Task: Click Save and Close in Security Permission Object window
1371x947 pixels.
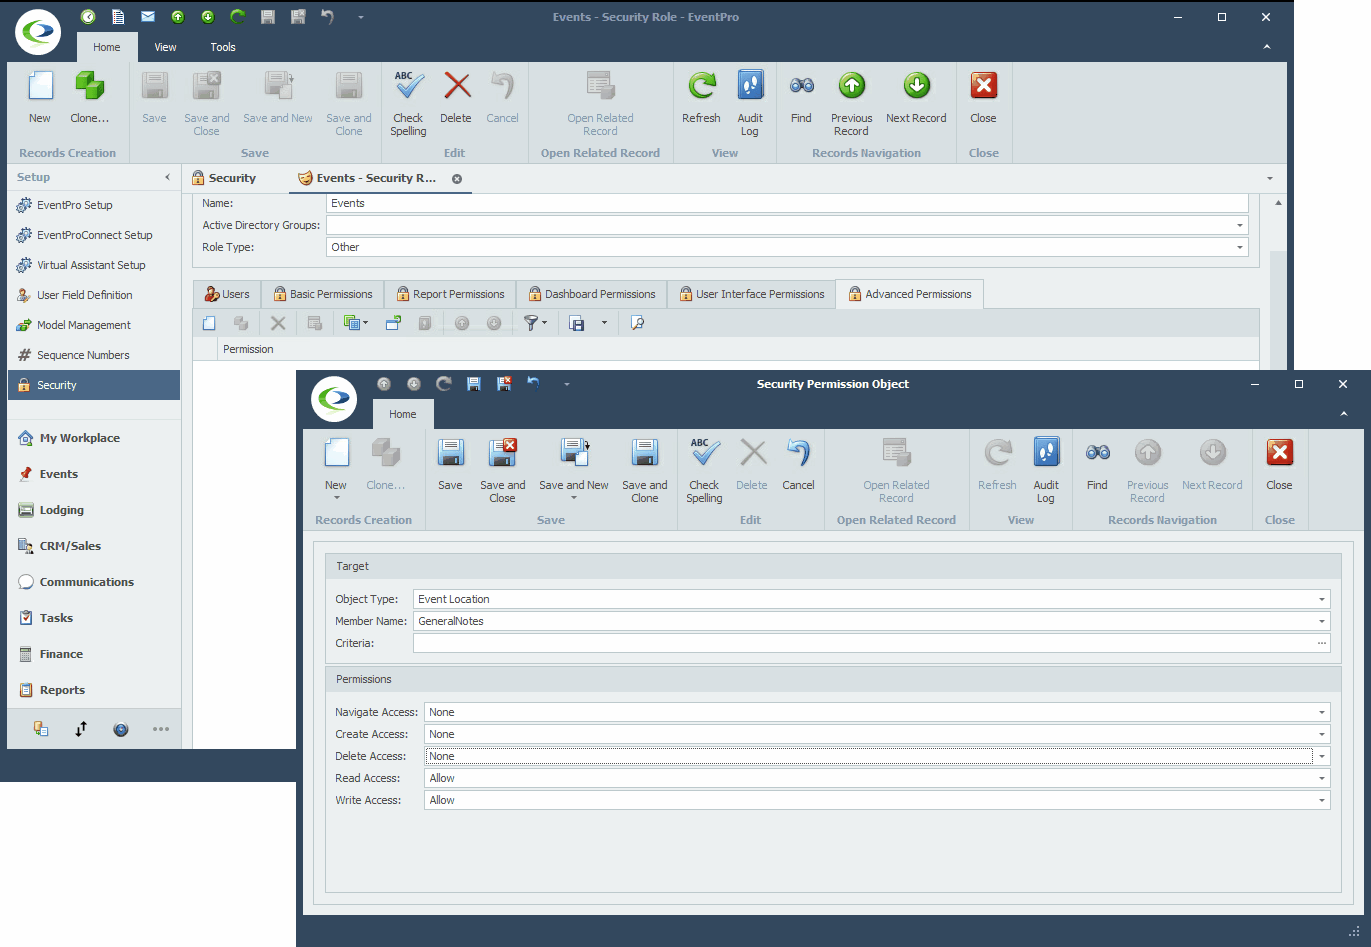Action: (502, 470)
